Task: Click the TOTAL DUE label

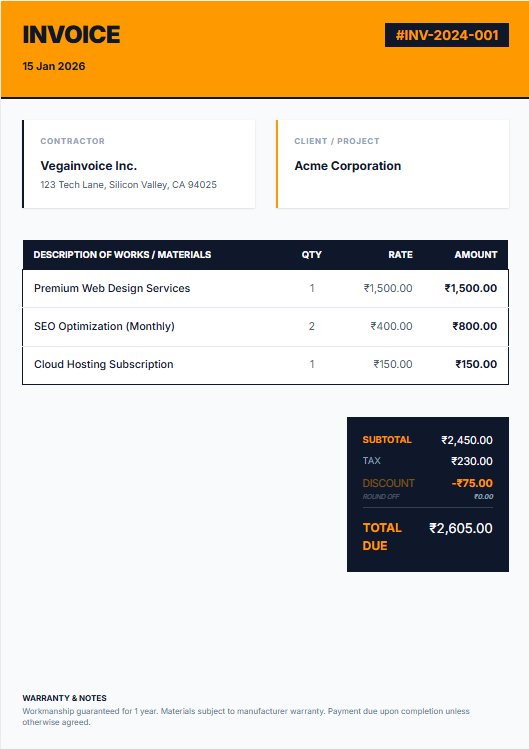Action: pos(382,537)
